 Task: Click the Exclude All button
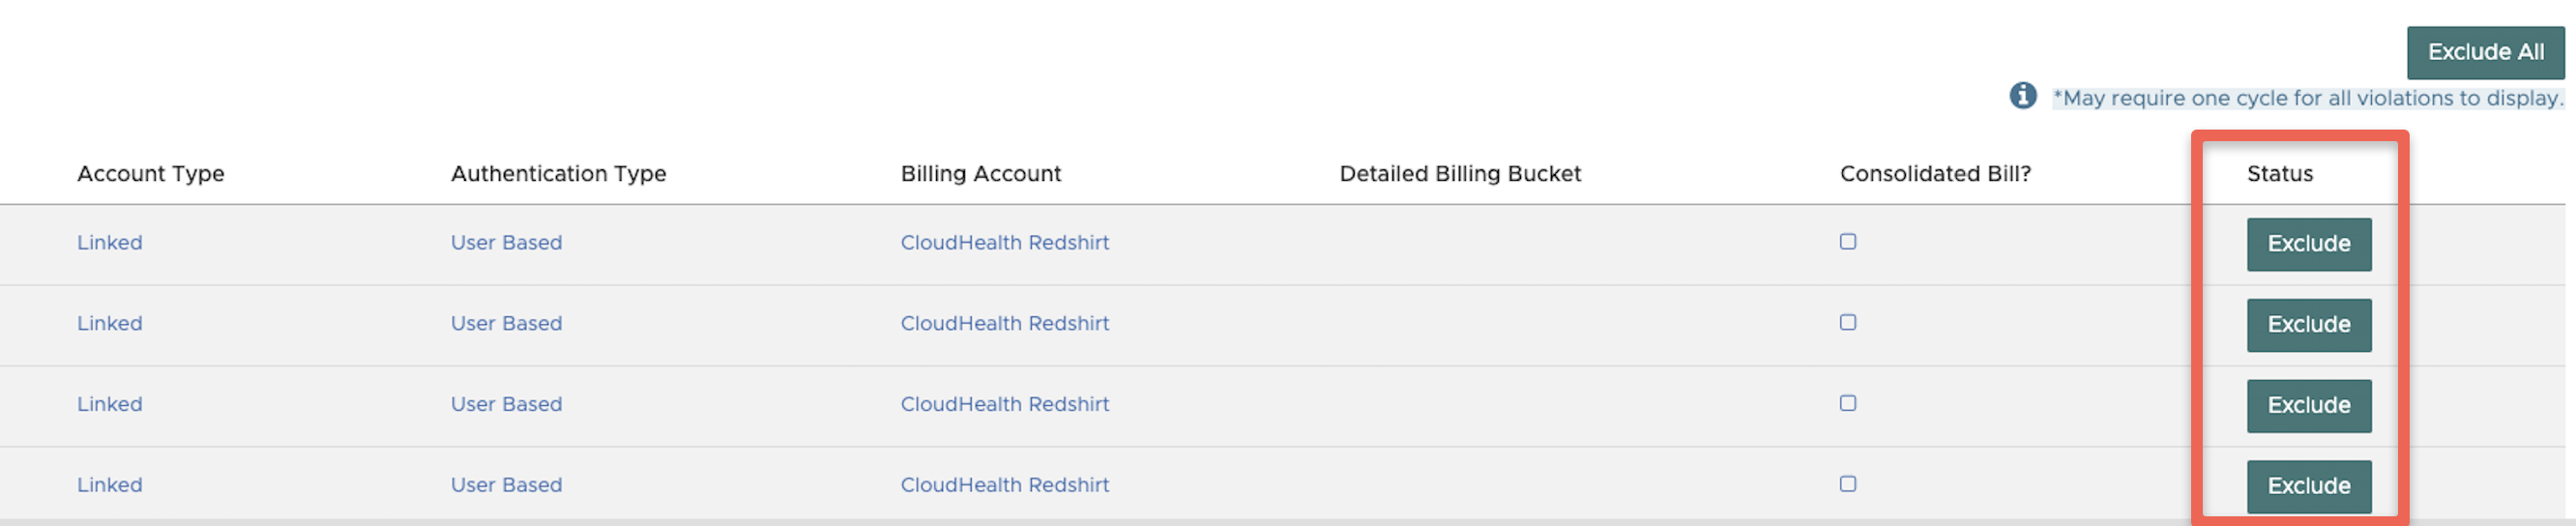tap(2484, 52)
